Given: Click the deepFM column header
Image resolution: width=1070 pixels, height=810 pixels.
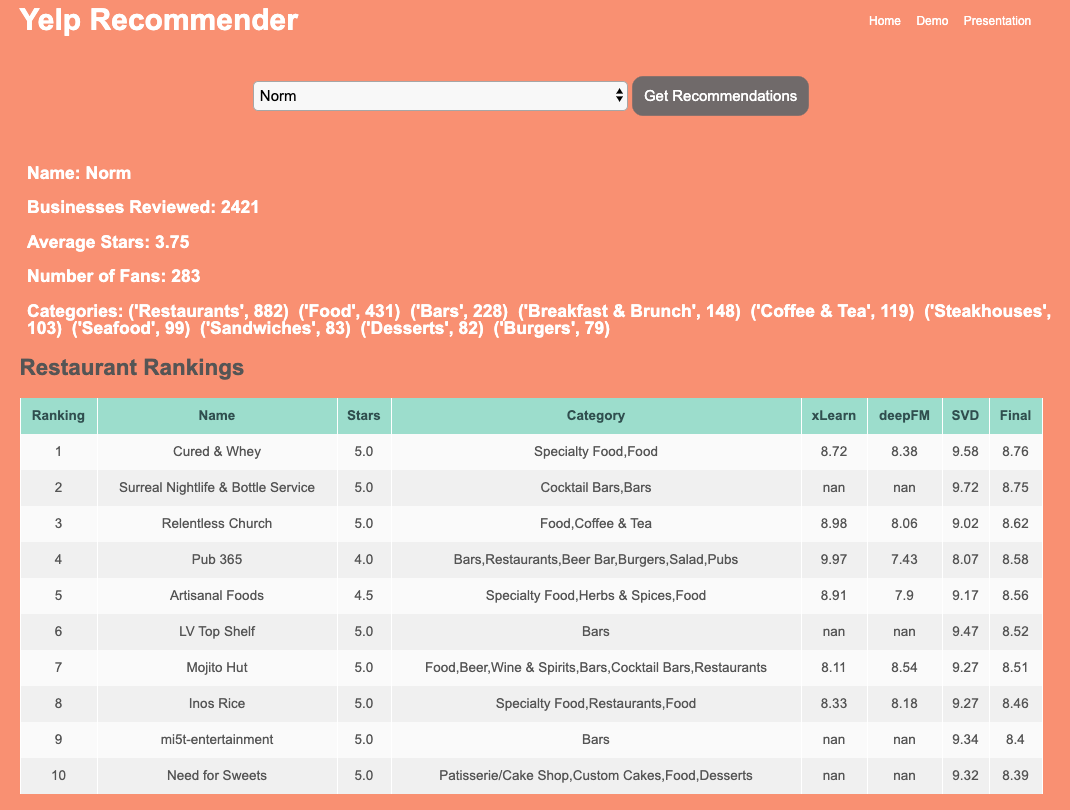Looking at the screenshot, I should click(x=904, y=415).
